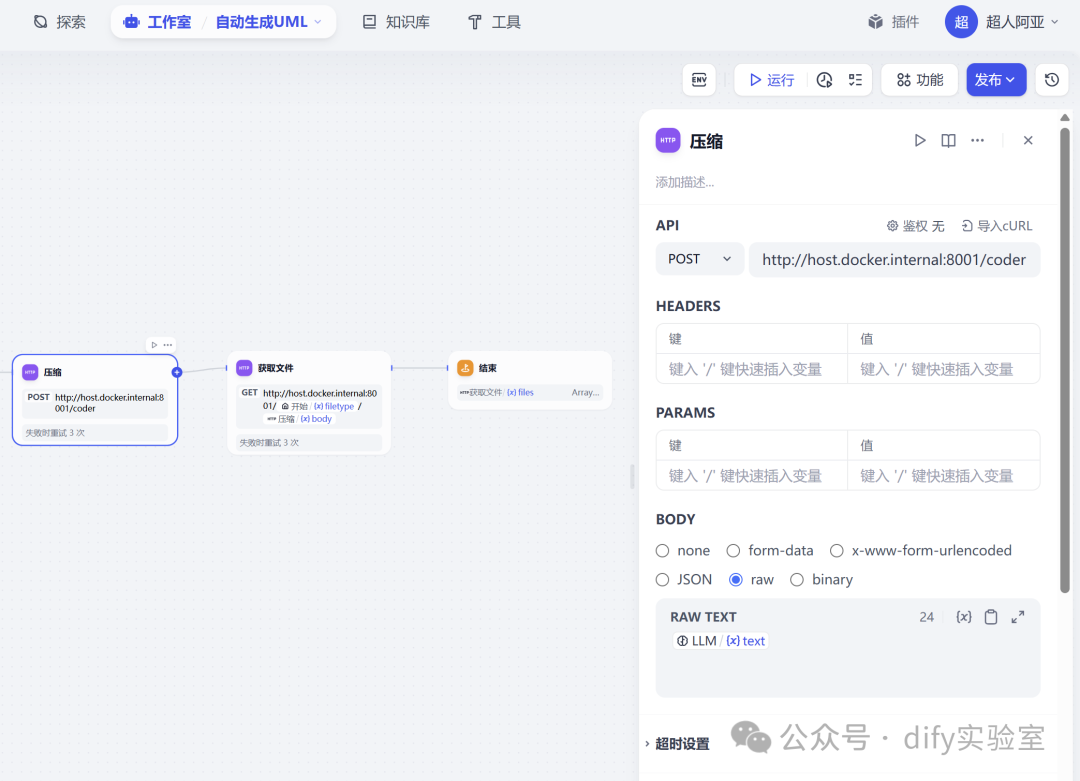The height and width of the screenshot is (781, 1080).
Task: Click the orange icon on 结束 node
Action: click(x=466, y=368)
